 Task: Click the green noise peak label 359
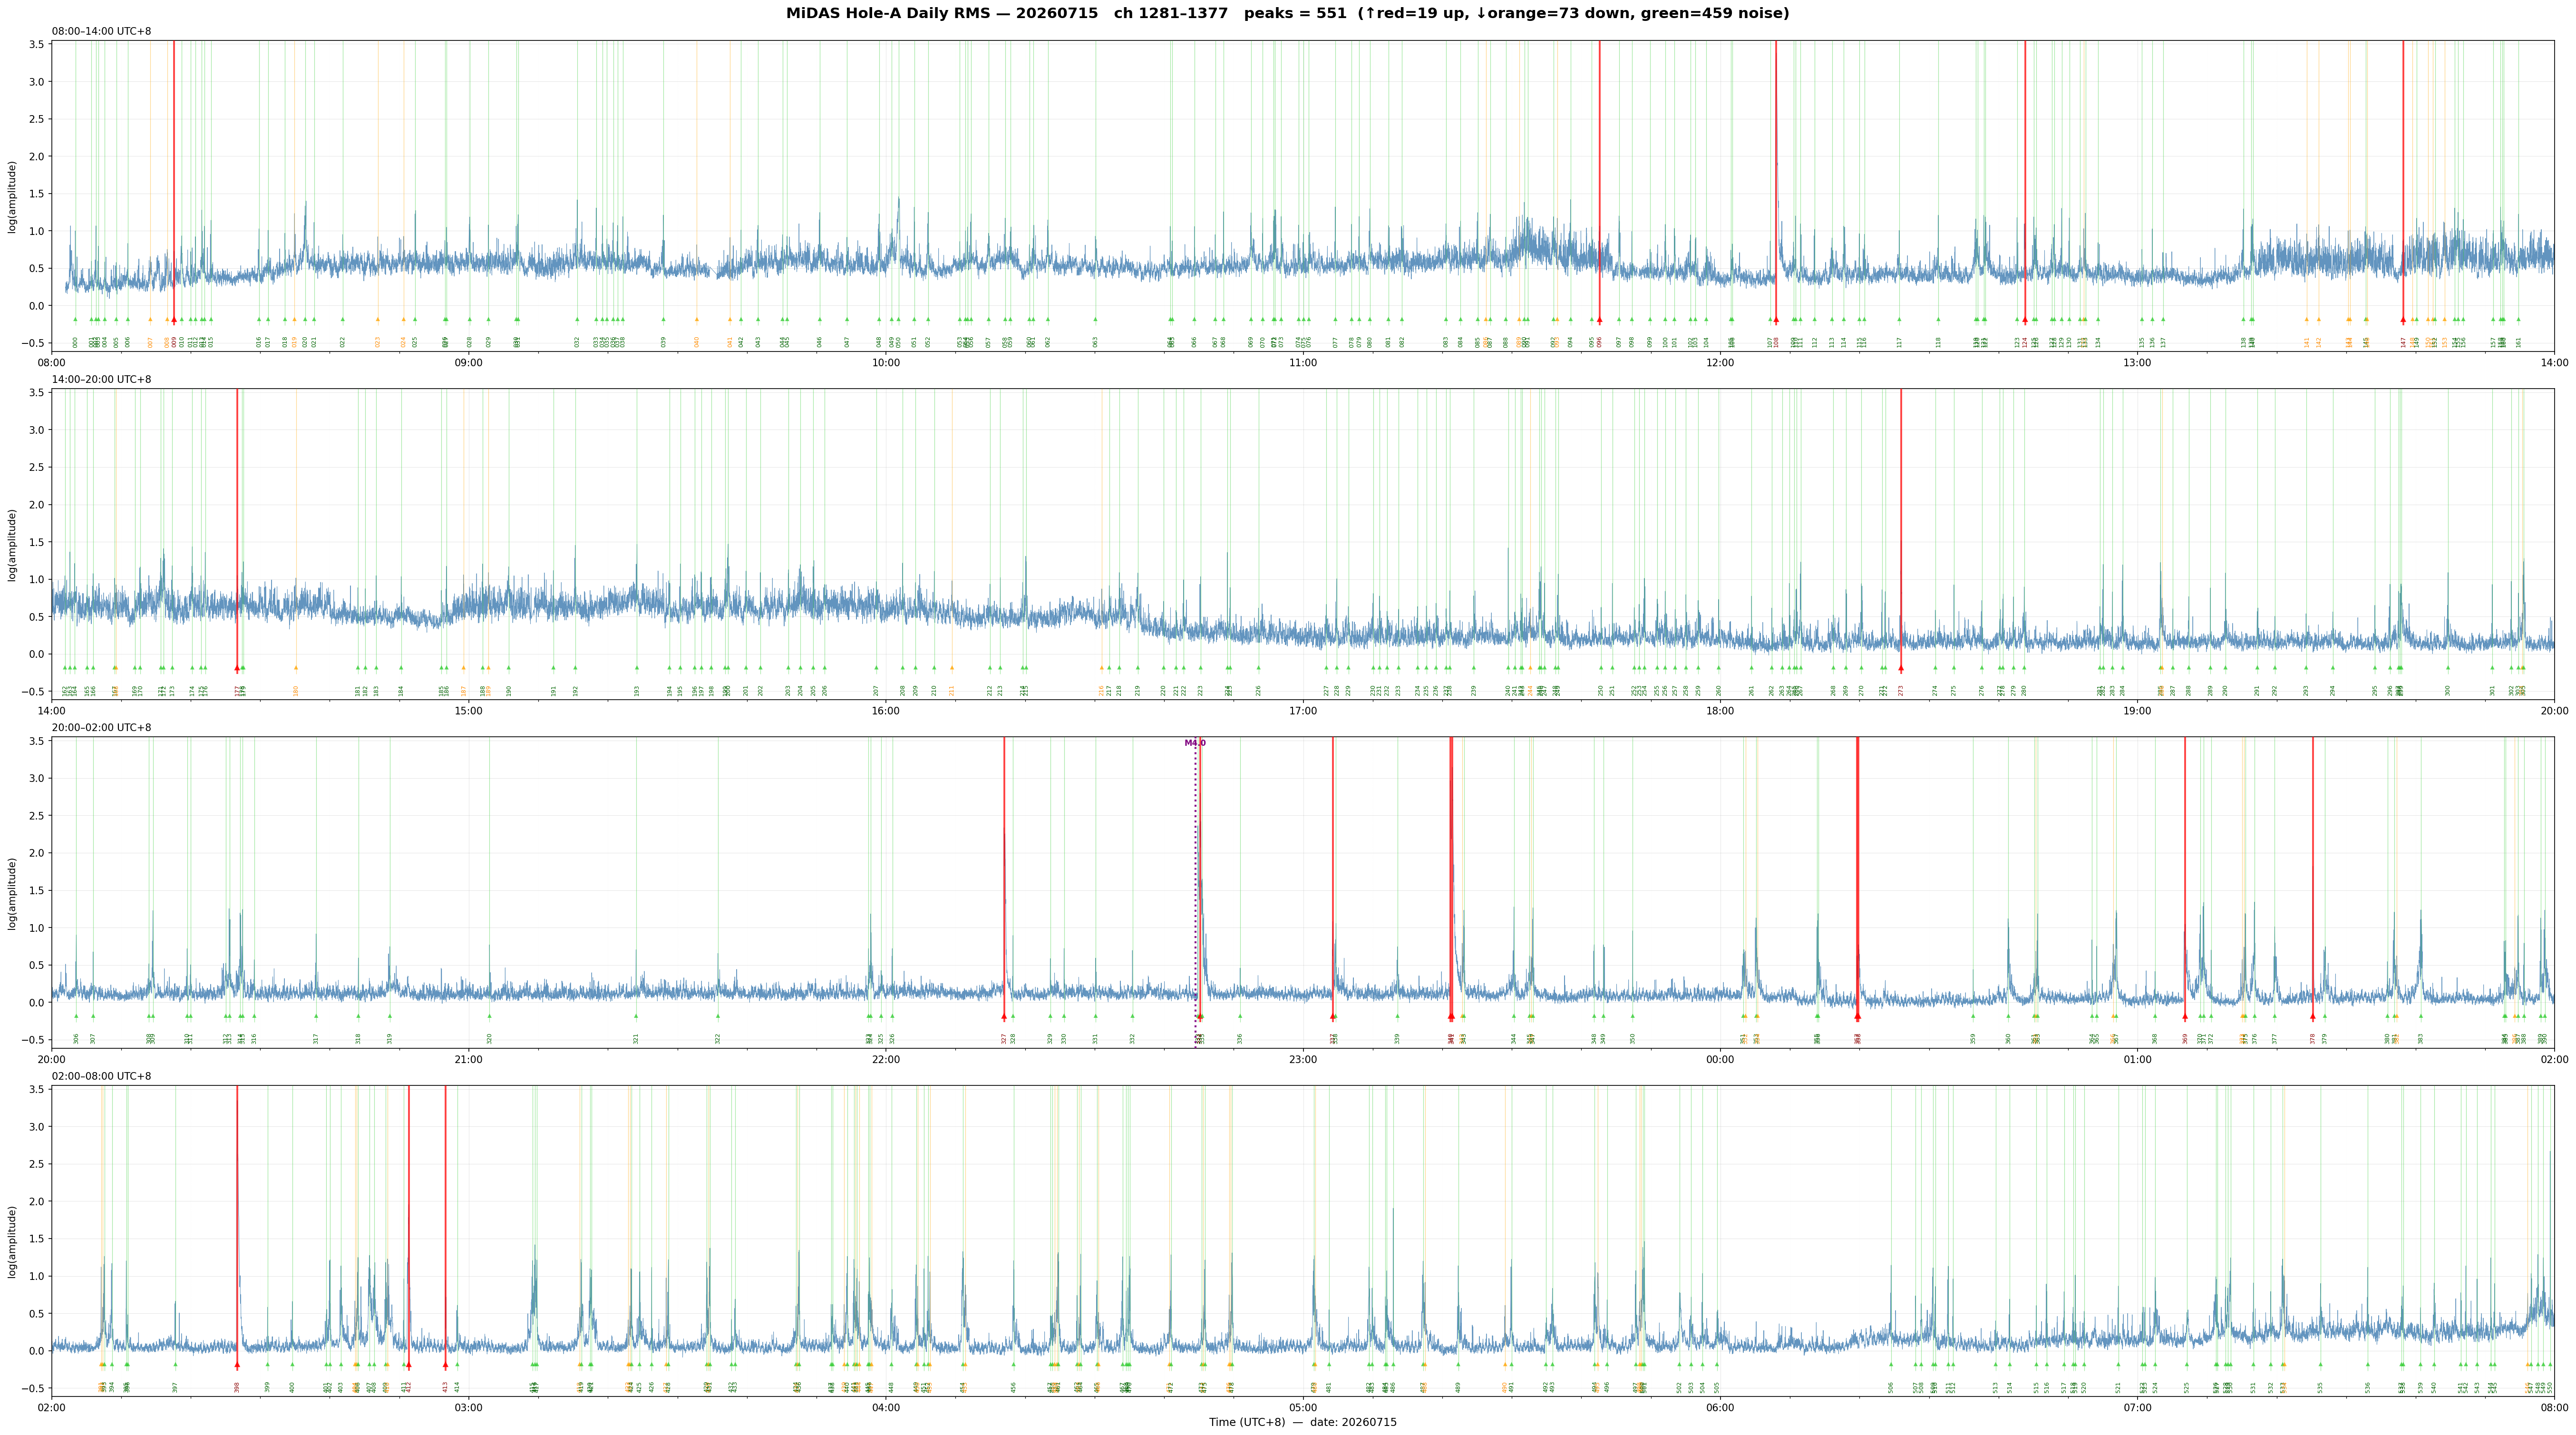coord(1973,1039)
